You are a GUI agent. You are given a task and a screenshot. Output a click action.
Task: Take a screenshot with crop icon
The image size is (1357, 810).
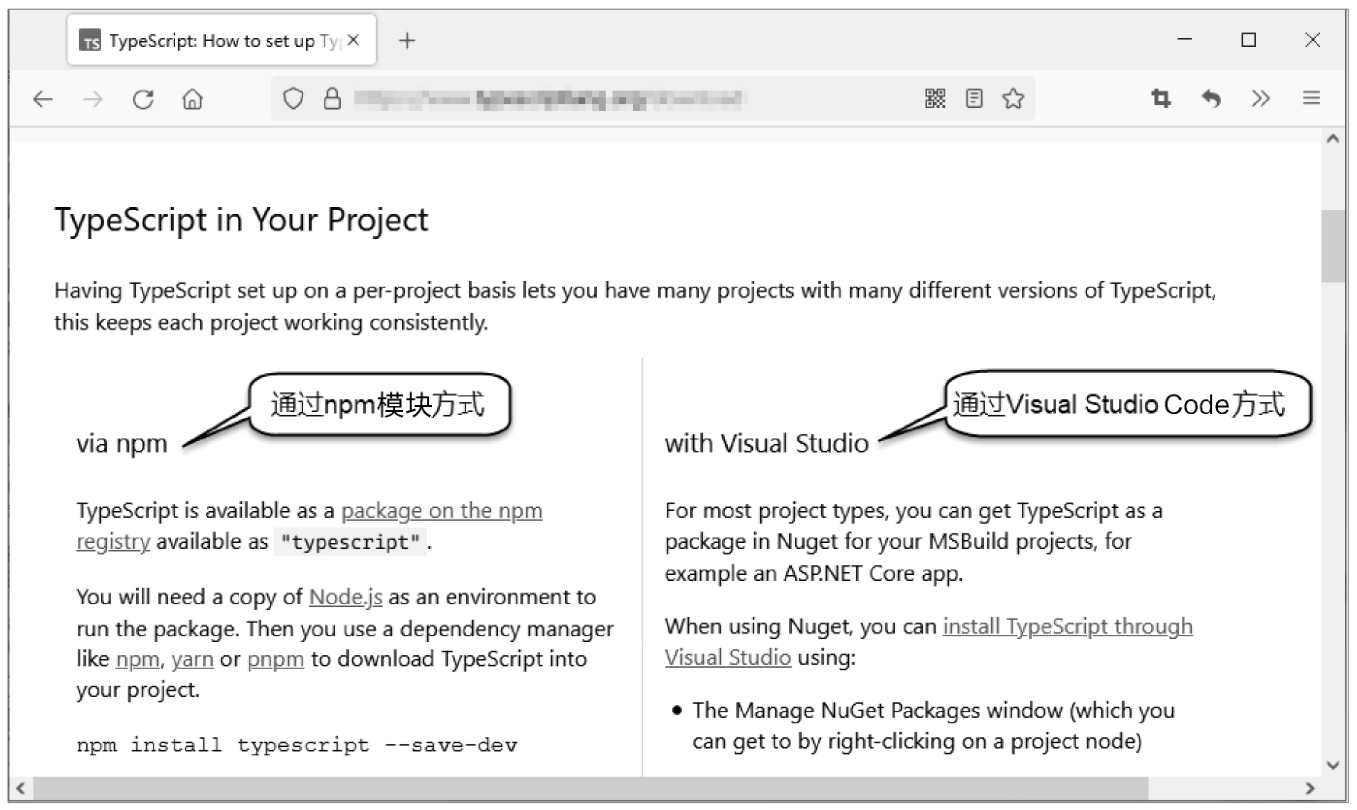(x=1161, y=98)
